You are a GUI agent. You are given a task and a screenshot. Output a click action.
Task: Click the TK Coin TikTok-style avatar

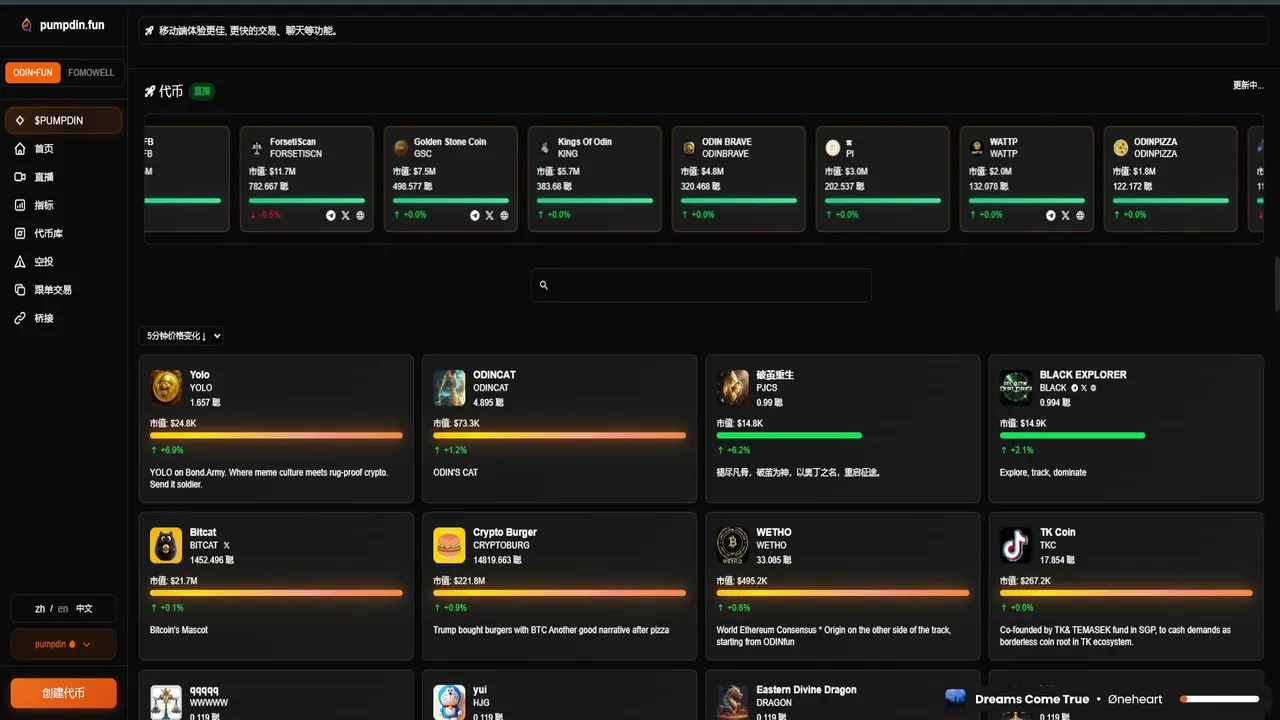click(x=1016, y=546)
